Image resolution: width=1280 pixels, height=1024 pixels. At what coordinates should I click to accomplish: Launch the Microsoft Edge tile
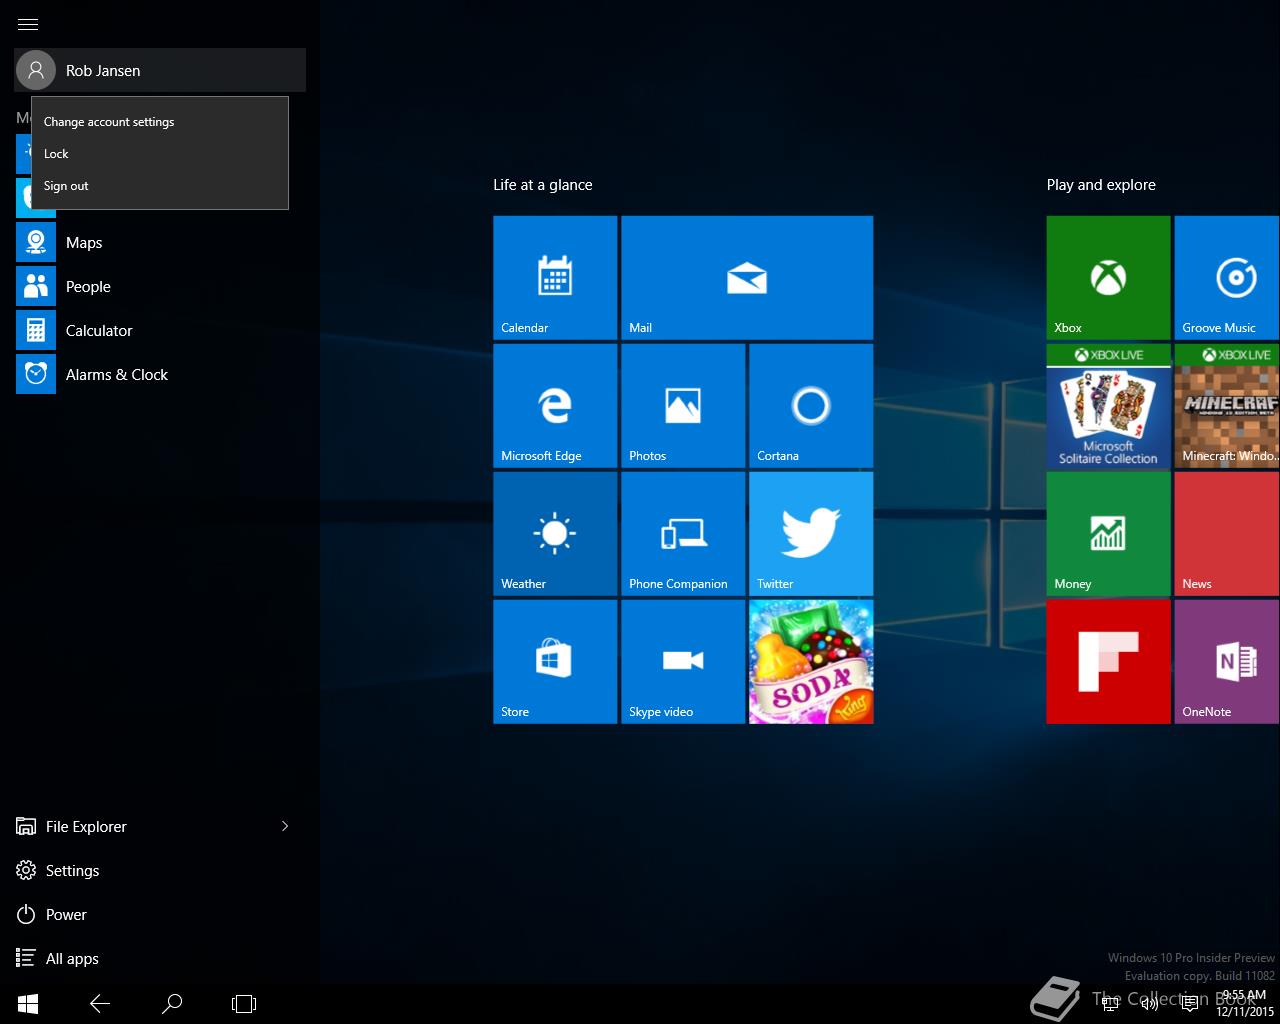pyautogui.click(x=555, y=406)
